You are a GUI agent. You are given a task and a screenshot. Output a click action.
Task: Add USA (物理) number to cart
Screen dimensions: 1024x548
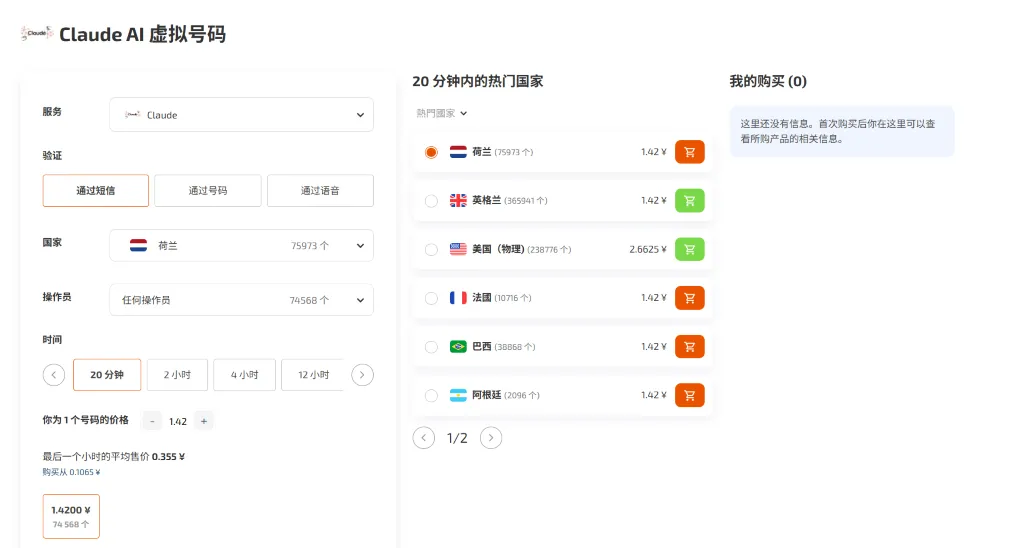point(690,250)
